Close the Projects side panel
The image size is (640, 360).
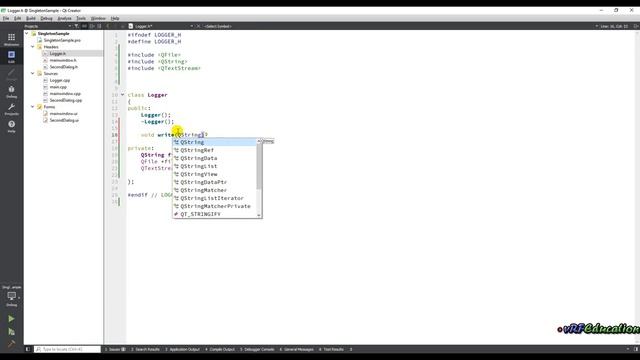99,26
